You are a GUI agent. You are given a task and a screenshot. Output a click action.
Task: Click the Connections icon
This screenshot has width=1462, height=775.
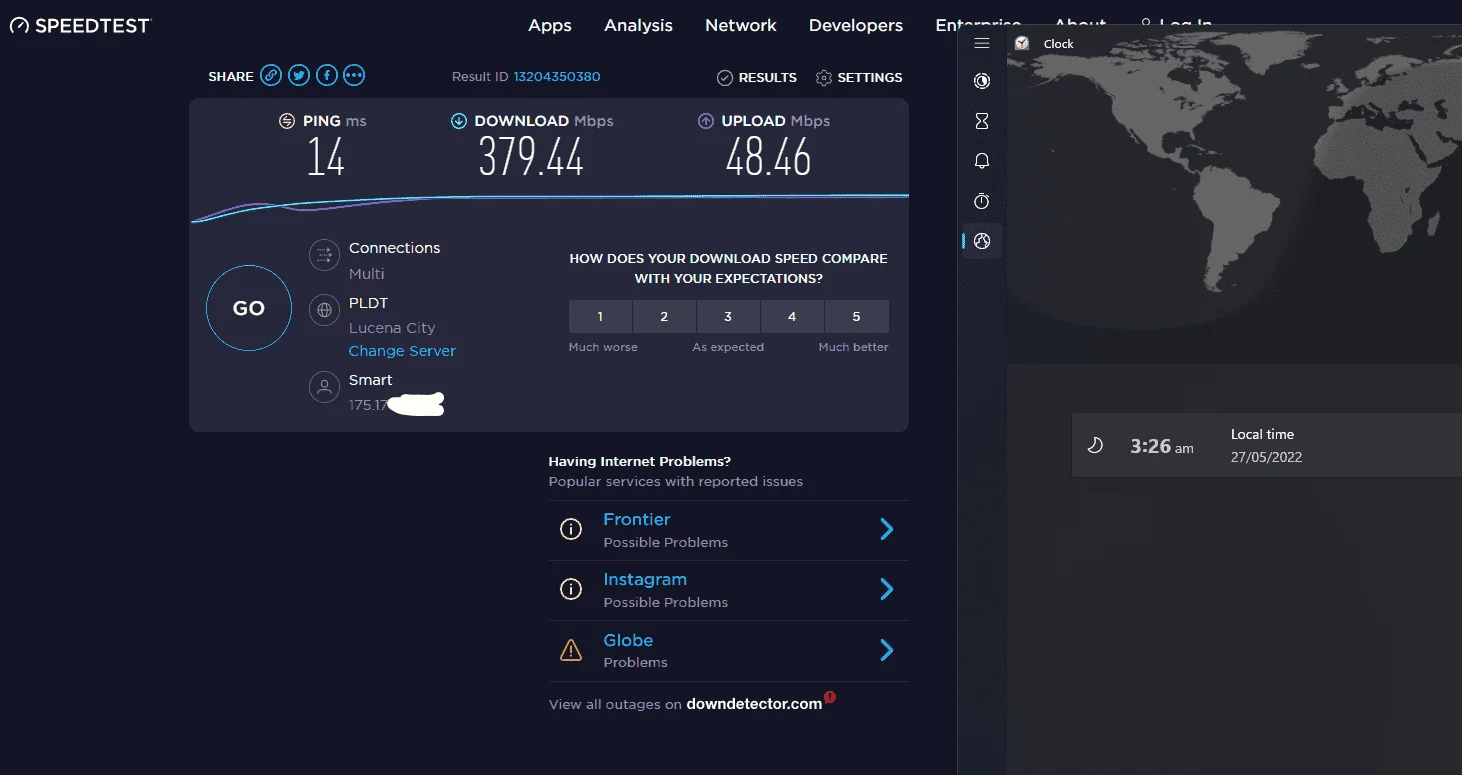[324, 256]
